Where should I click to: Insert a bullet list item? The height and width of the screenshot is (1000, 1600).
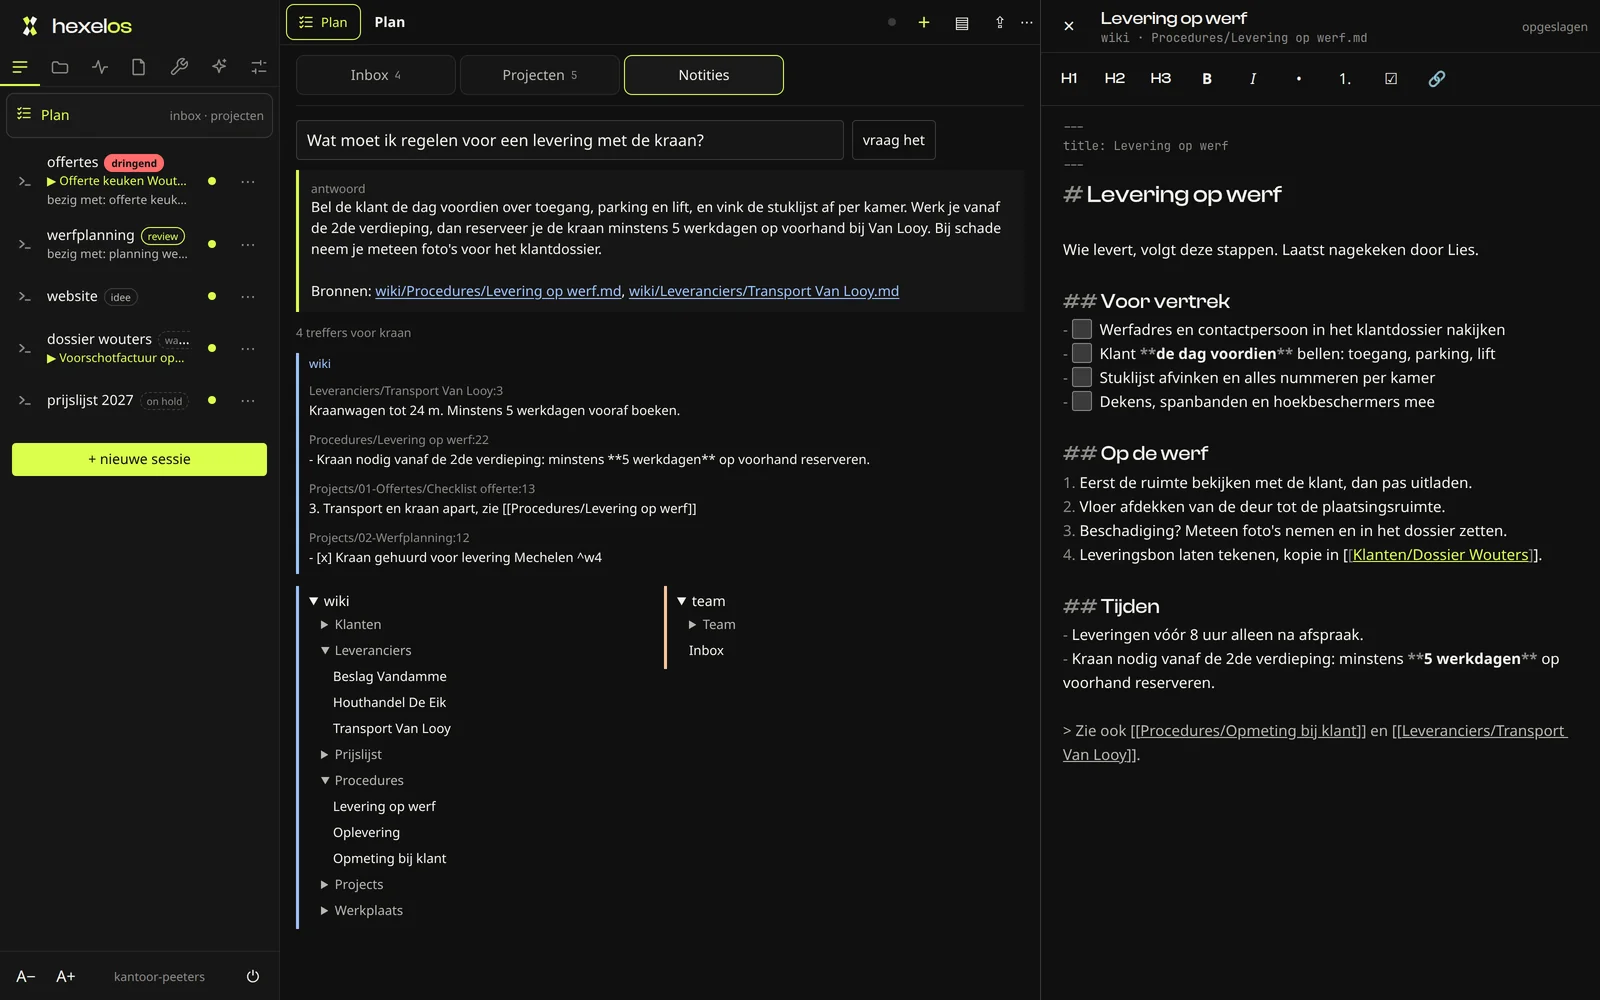tap(1299, 78)
